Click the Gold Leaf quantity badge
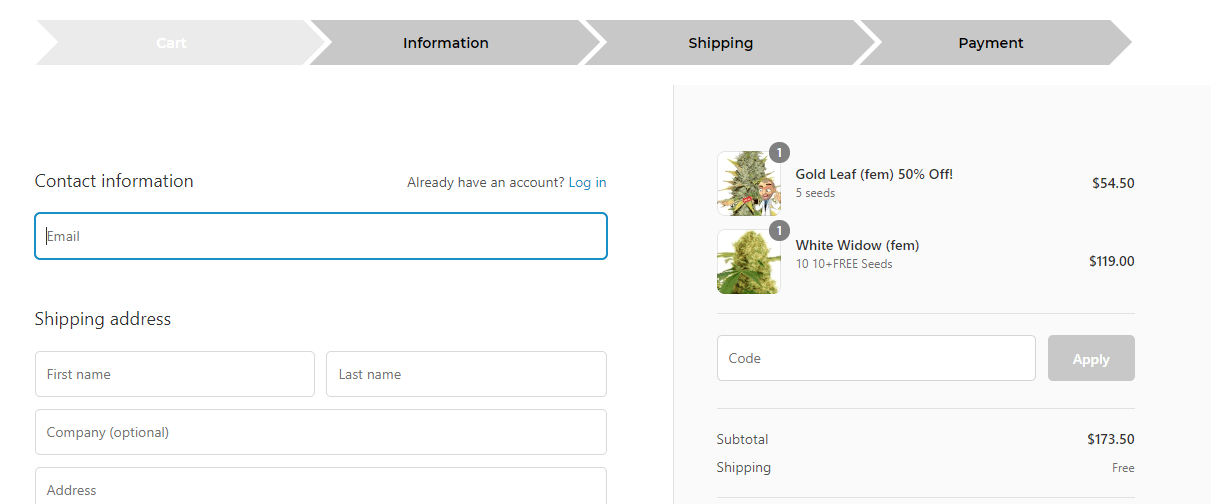Screen dimensions: 1211x504 point(779,152)
